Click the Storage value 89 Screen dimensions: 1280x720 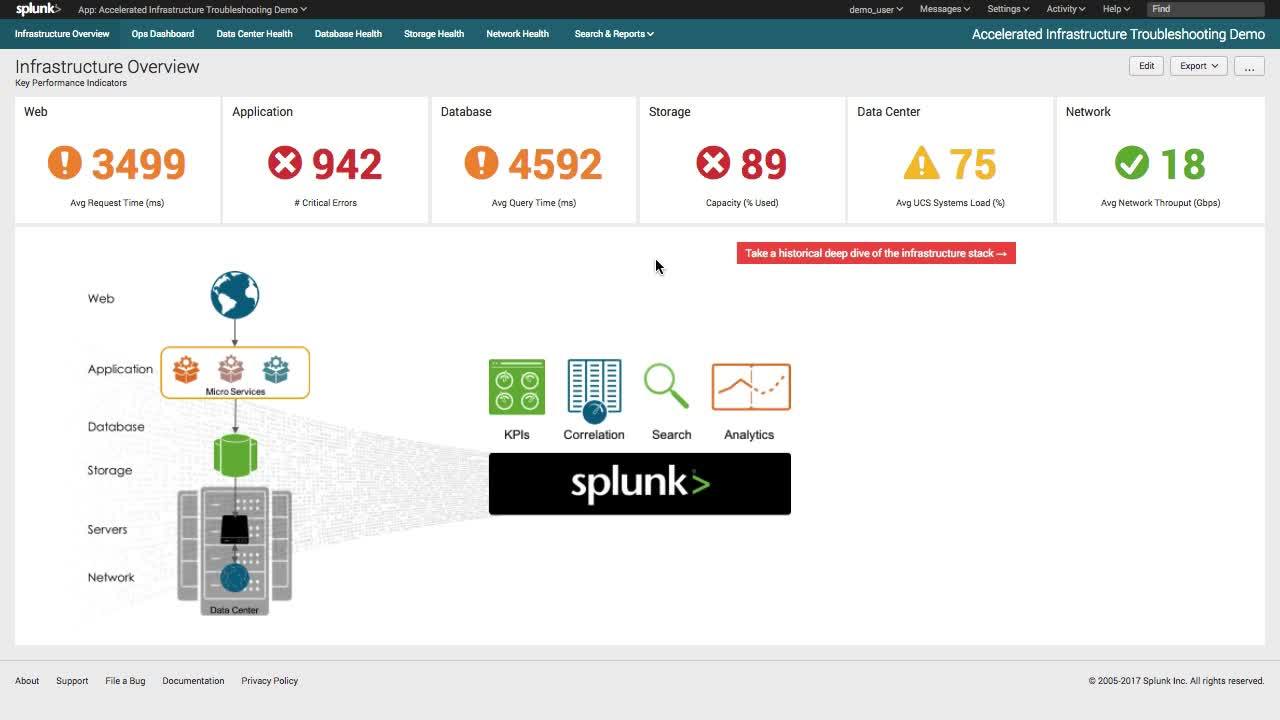point(764,164)
